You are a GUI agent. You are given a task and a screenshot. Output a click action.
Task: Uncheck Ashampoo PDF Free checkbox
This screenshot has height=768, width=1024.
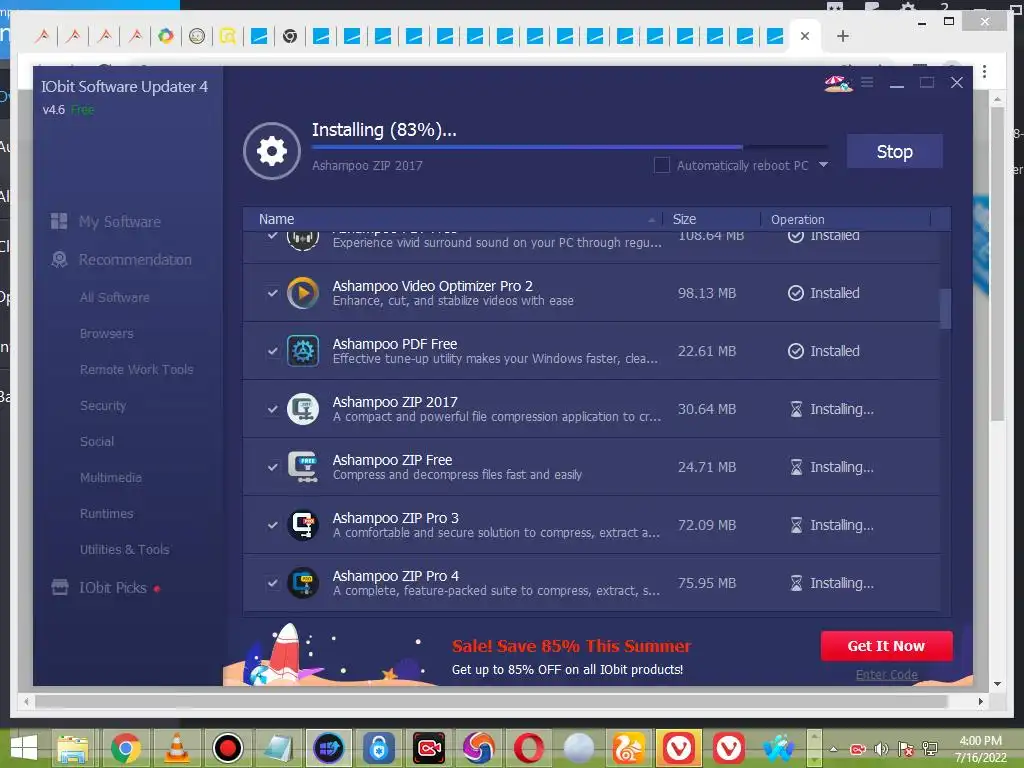point(273,351)
